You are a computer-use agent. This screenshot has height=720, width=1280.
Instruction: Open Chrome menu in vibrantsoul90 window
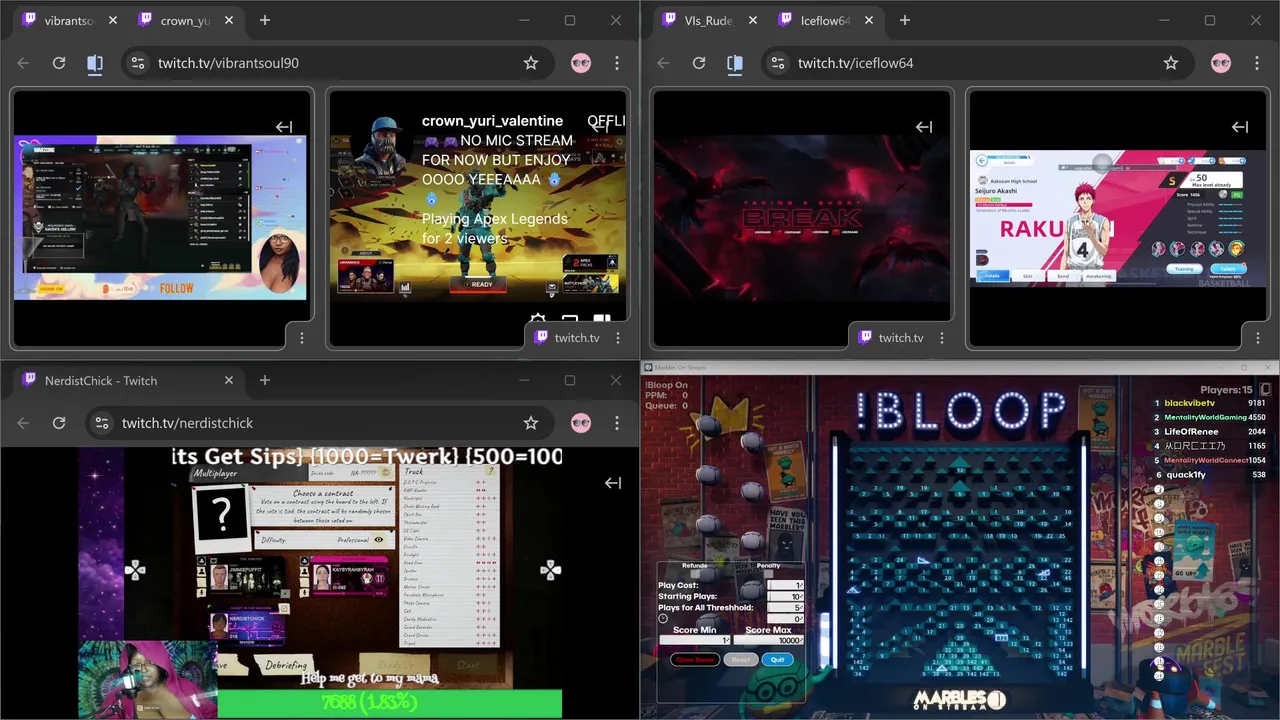[617, 63]
